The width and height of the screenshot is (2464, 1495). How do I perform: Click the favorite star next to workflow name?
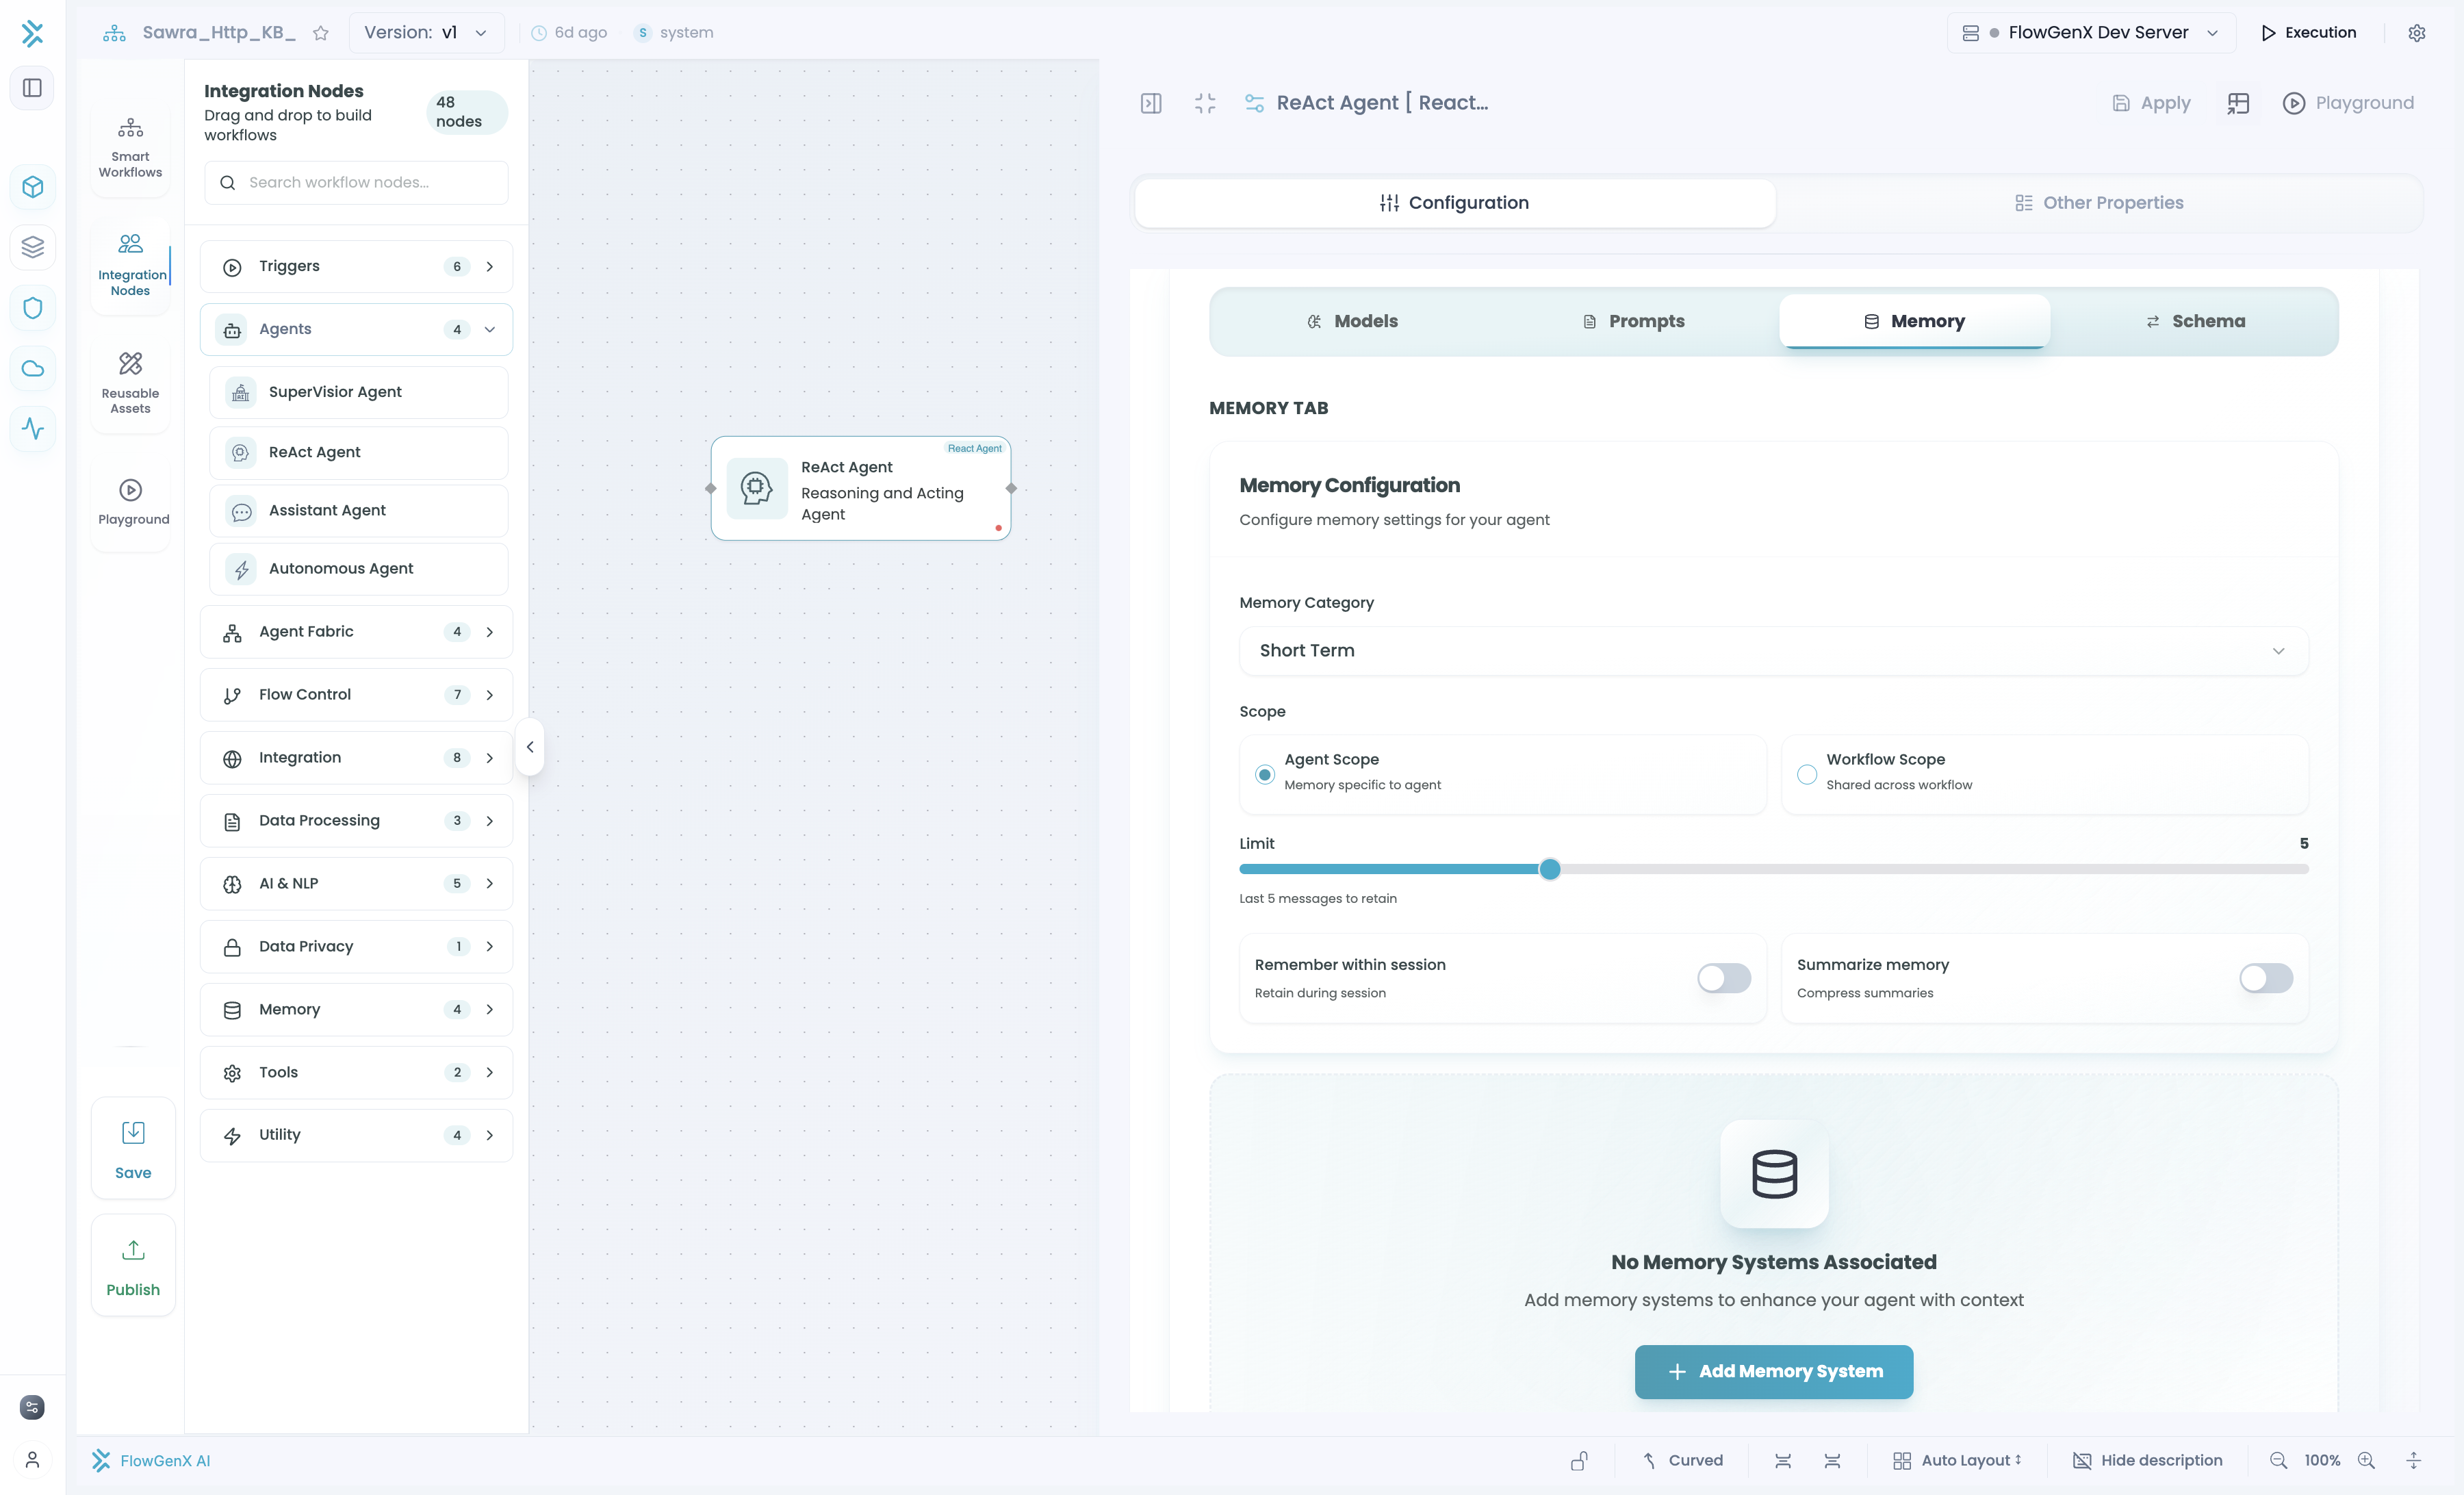click(x=320, y=33)
